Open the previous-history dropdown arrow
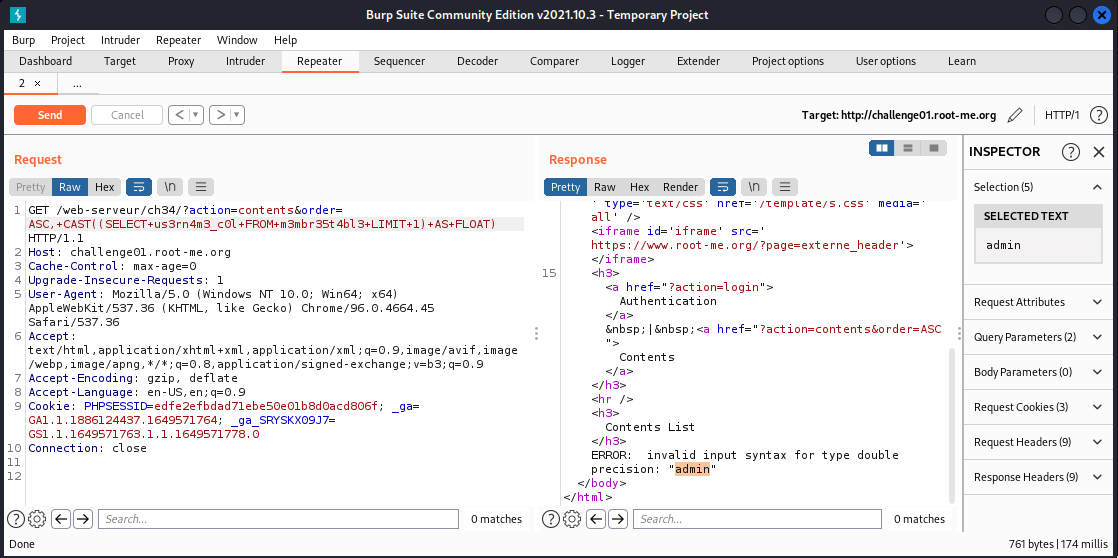Image resolution: width=1118 pixels, height=558 pixels. pos(195,115)
